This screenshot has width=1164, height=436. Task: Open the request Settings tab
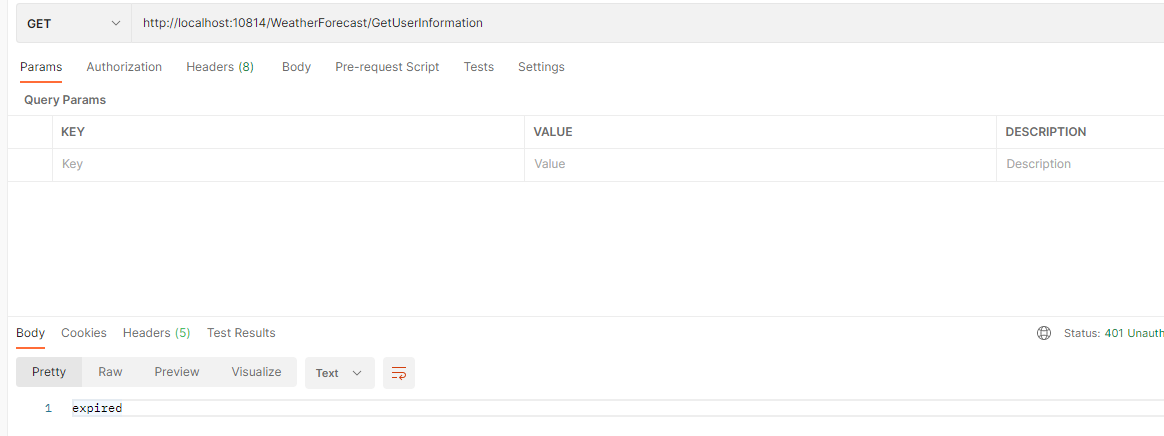pos(541,67)
